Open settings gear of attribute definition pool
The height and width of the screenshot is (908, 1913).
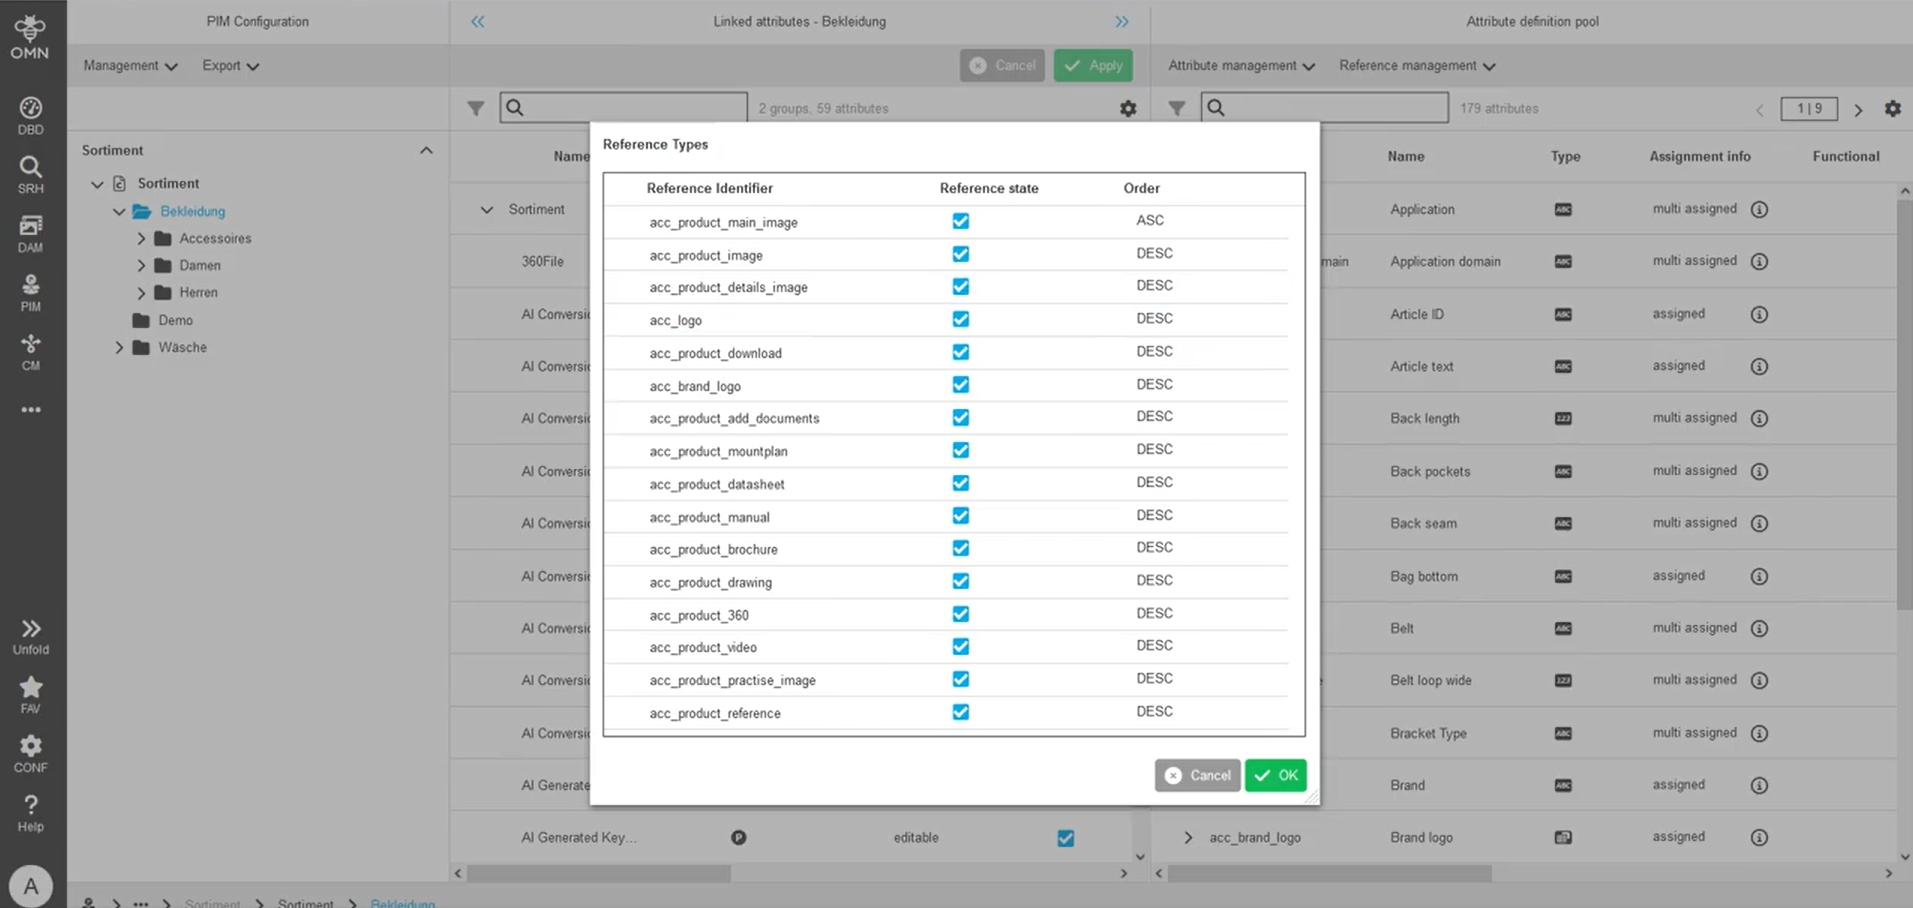click(x=1892, y=108)
